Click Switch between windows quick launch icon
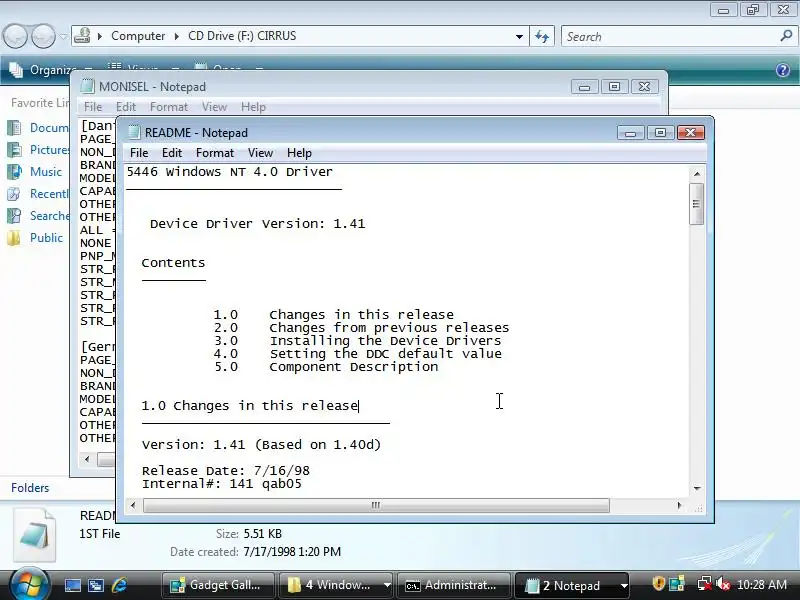The image size is (800, 600). click(96, 585)
